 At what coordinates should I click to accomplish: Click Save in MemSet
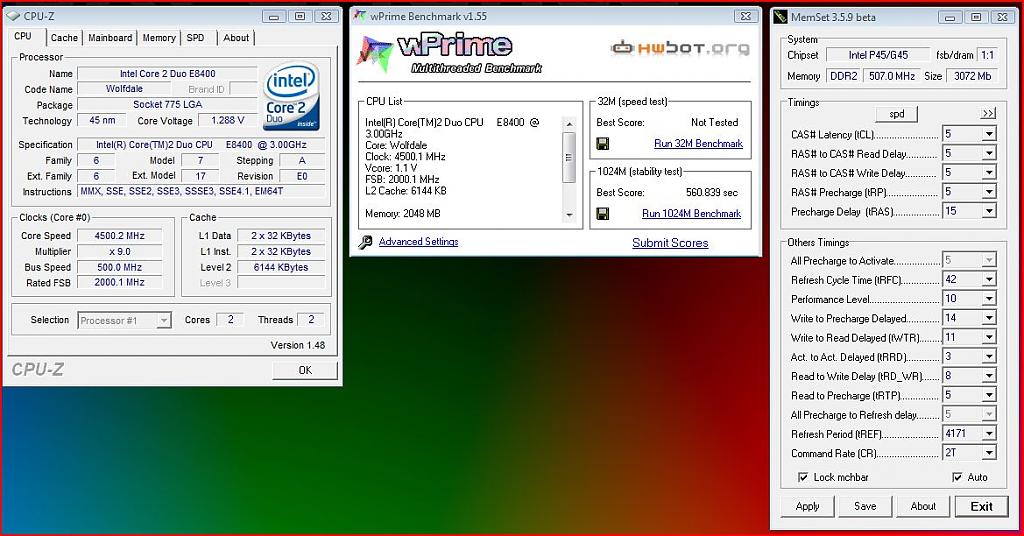865,507
